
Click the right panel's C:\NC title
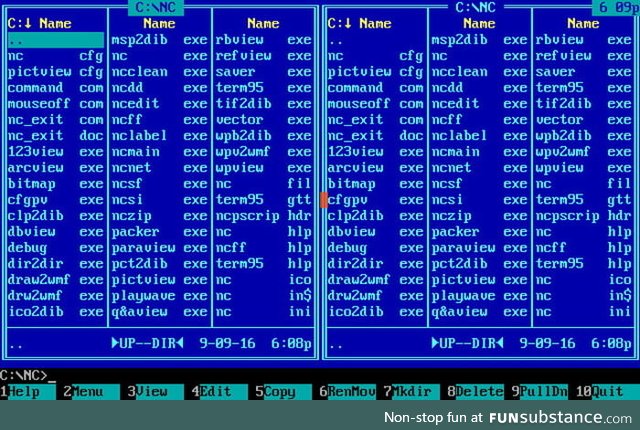point(476,7)
